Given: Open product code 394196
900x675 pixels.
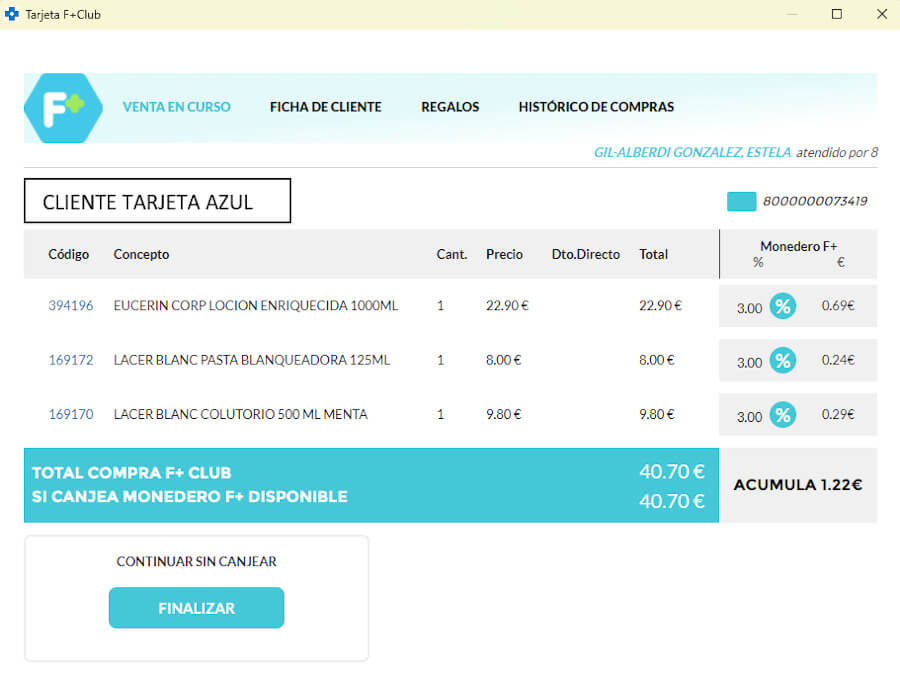Looking at the screenshot, I should coord(71,305).
